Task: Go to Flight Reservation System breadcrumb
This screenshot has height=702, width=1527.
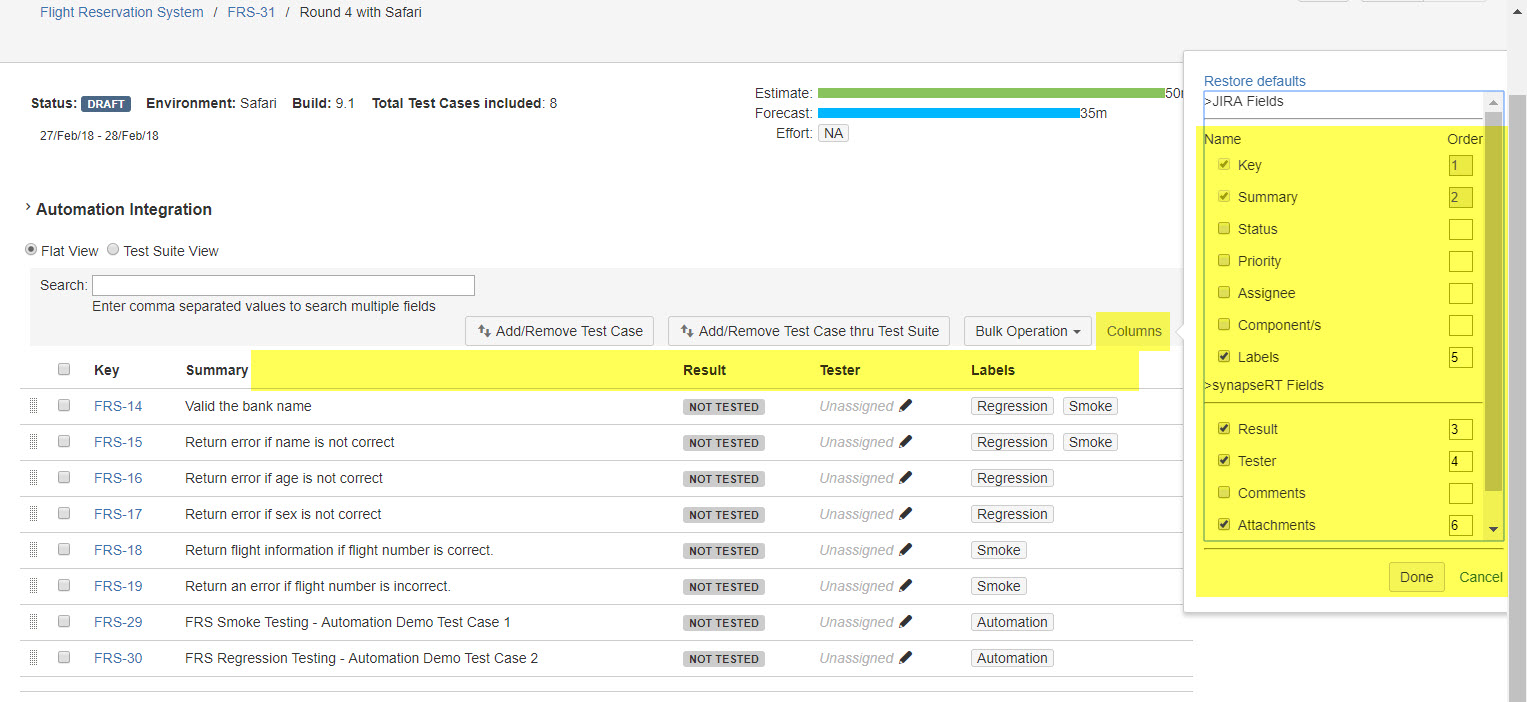Action: click(x=121, y=13)
